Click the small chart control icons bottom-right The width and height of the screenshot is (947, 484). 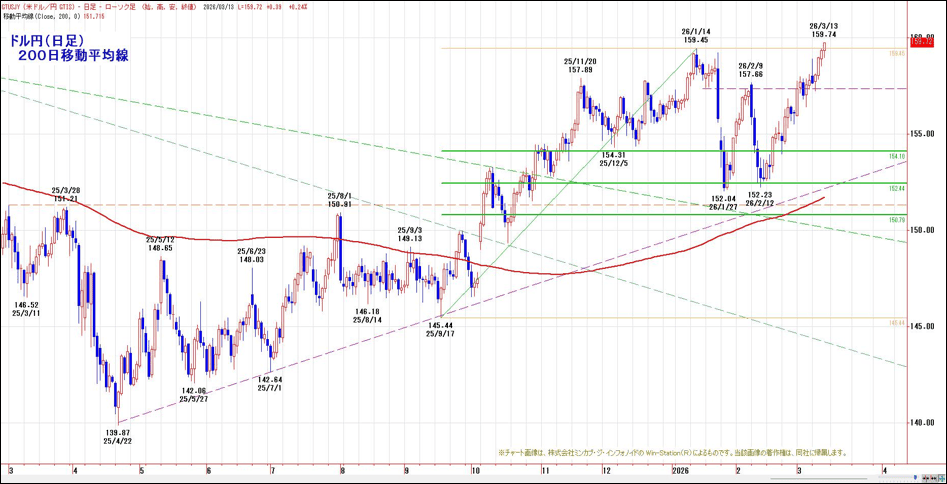(925, 469)
